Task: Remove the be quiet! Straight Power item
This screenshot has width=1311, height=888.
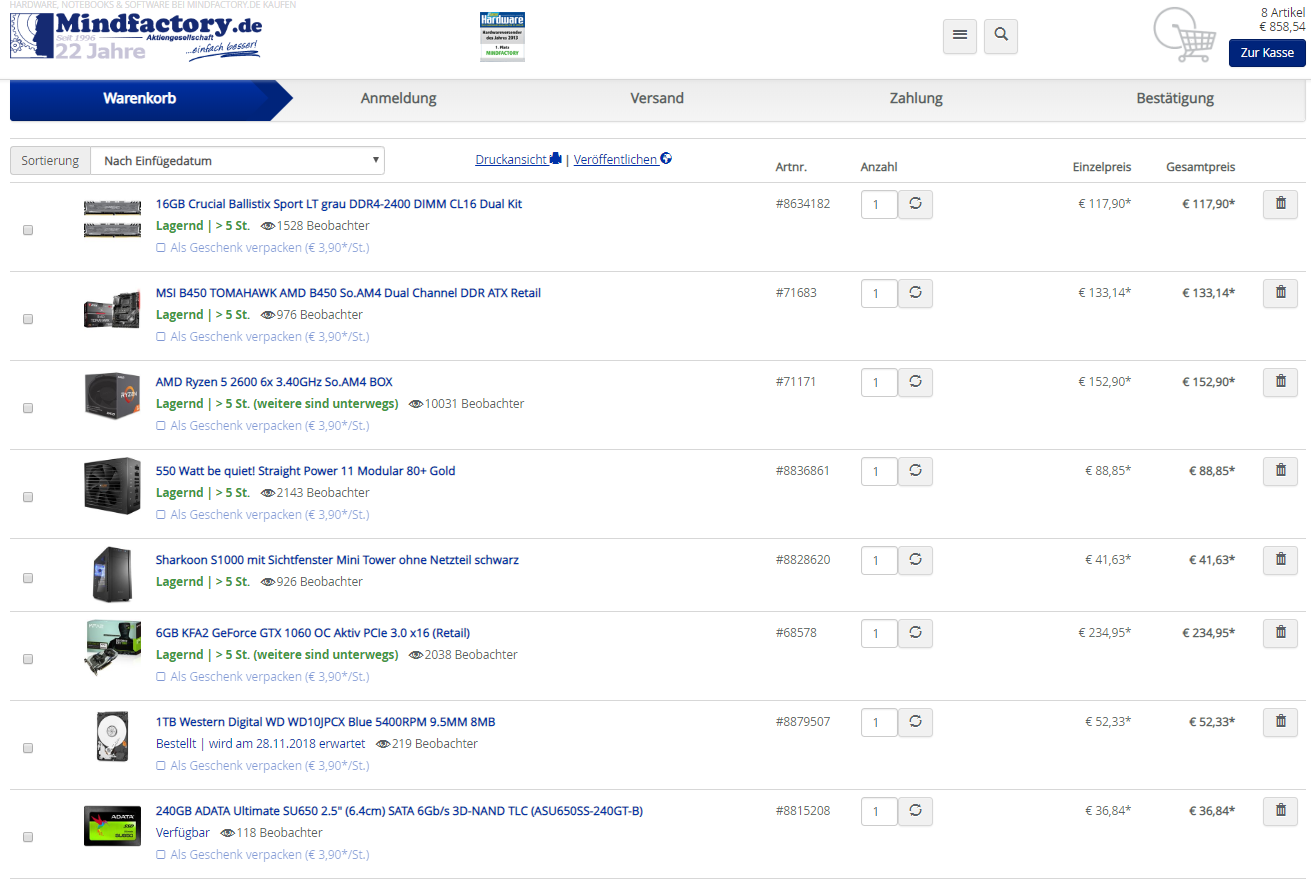Action: [1280, 471]
